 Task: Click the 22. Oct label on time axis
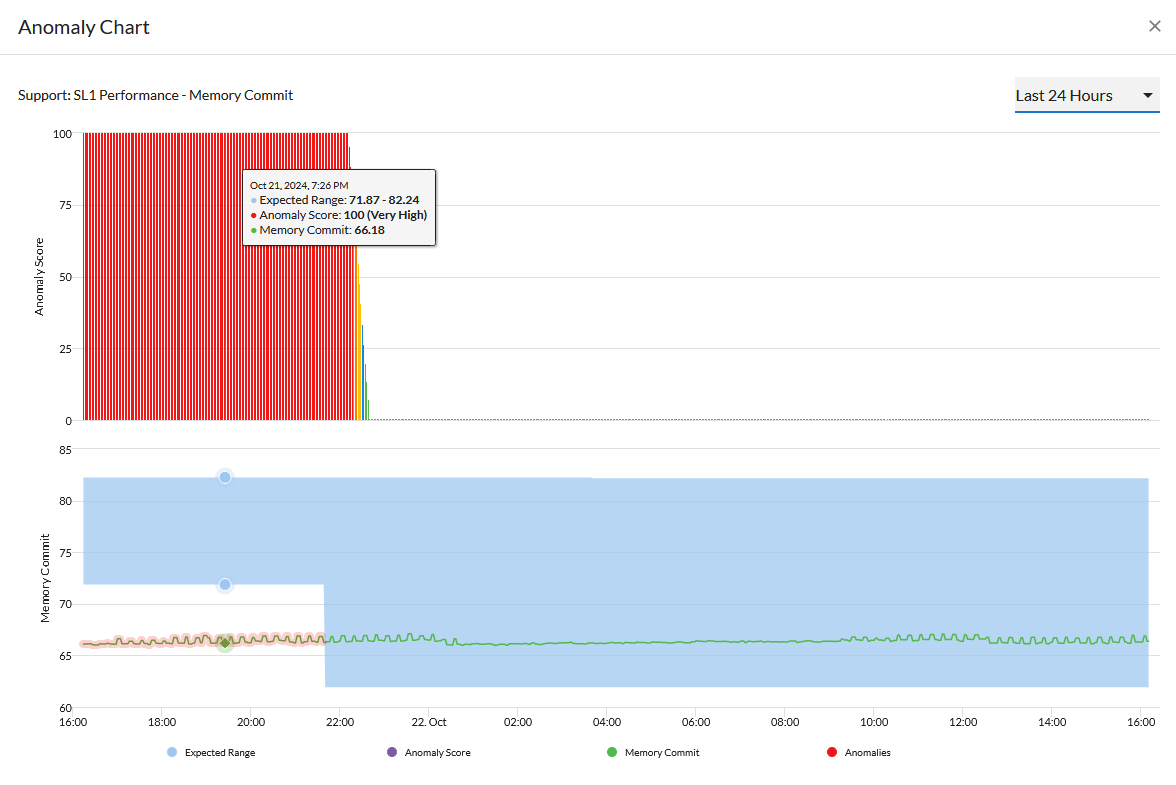(x=428, y=722)
